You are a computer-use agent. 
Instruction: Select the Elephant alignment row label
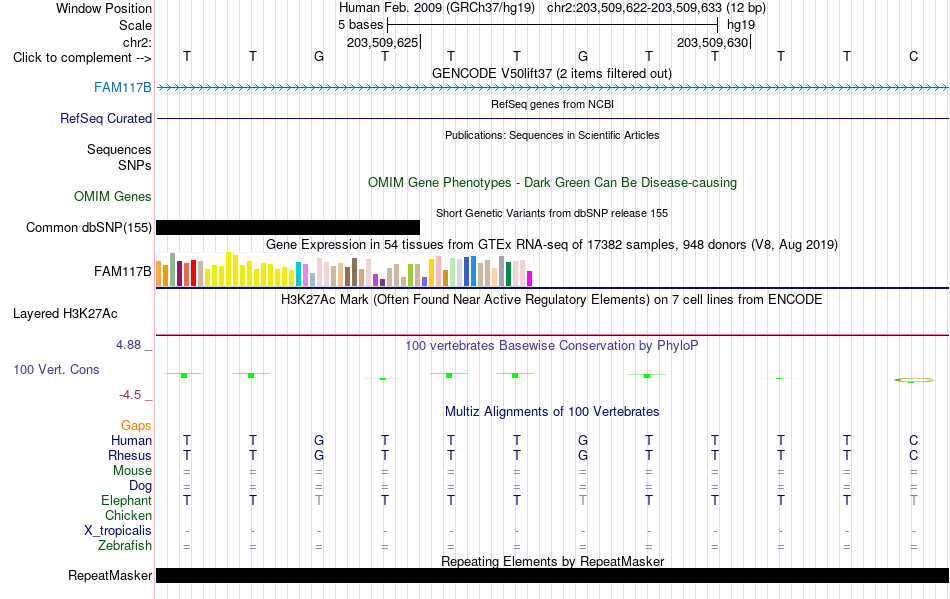point(126,500)
